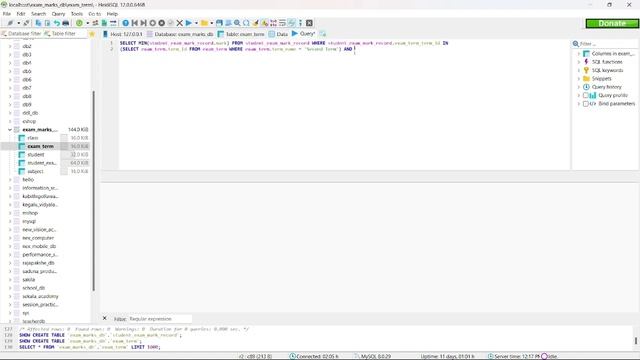Switch to the Database exam_marks_db tab
Image resolution: width=640 pixels, height=360 pixels.
(180, 34)
